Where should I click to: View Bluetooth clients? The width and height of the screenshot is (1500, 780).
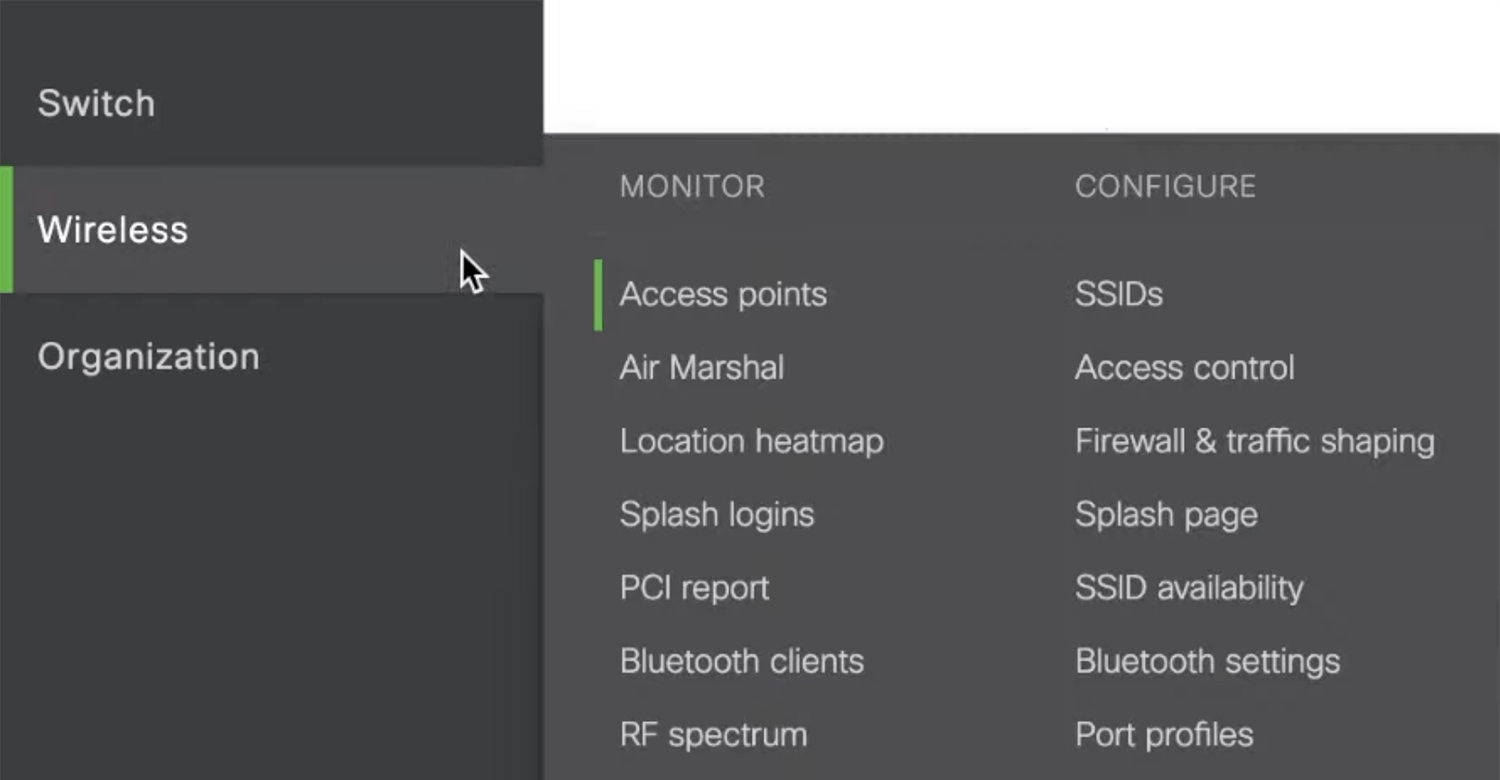coord(742,660)
